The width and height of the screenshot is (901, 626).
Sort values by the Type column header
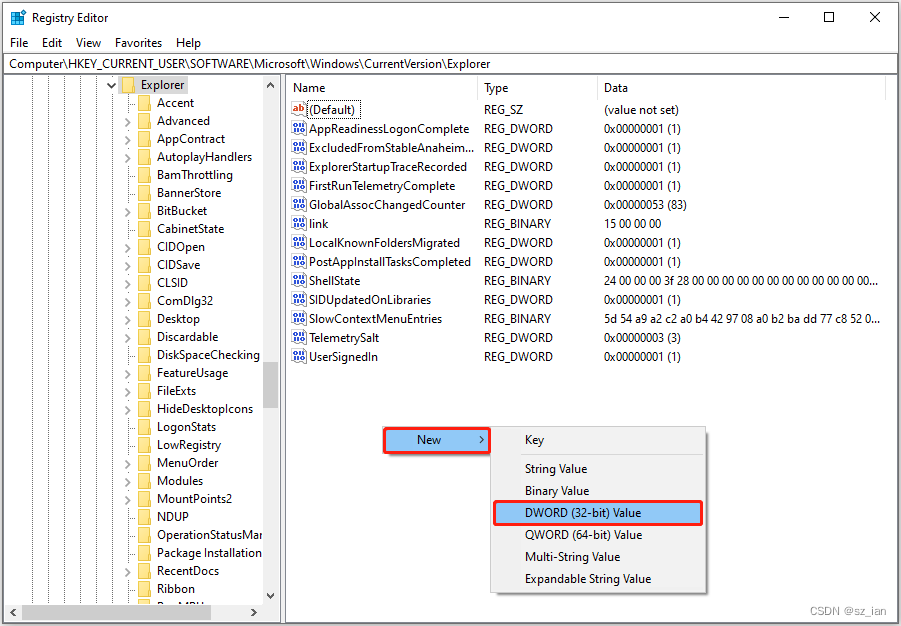(x=537, y=88)
